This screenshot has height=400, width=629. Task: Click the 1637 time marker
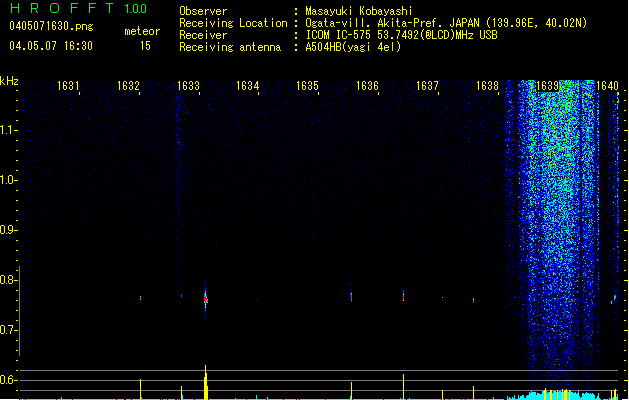point(427,86)
